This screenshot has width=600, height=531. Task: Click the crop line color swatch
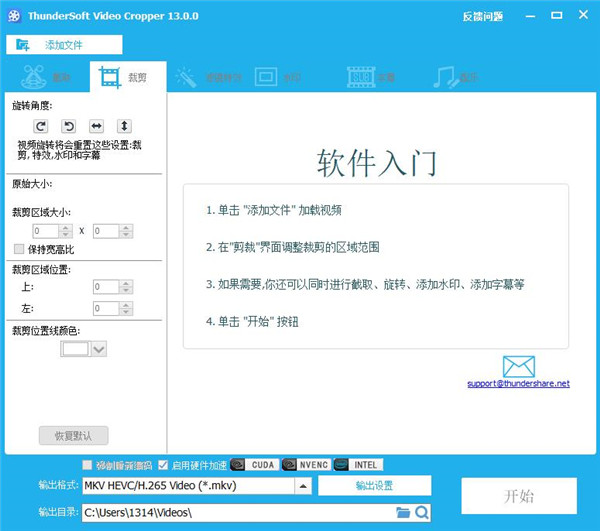point(75,349)
